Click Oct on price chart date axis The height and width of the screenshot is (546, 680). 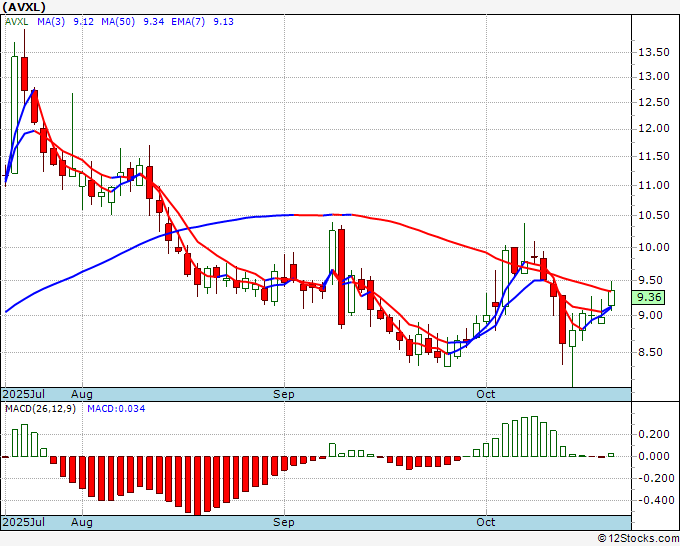[x=485, y=394]
